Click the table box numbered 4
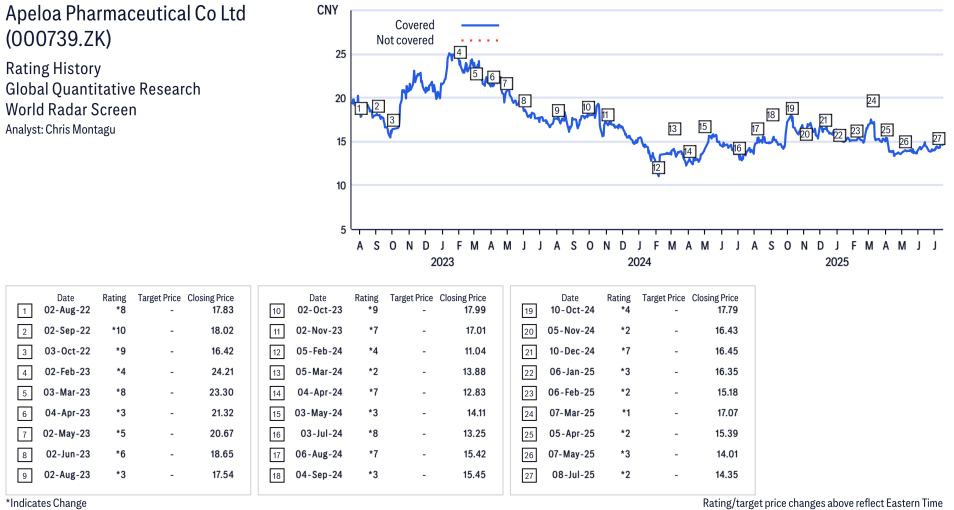 24,373
